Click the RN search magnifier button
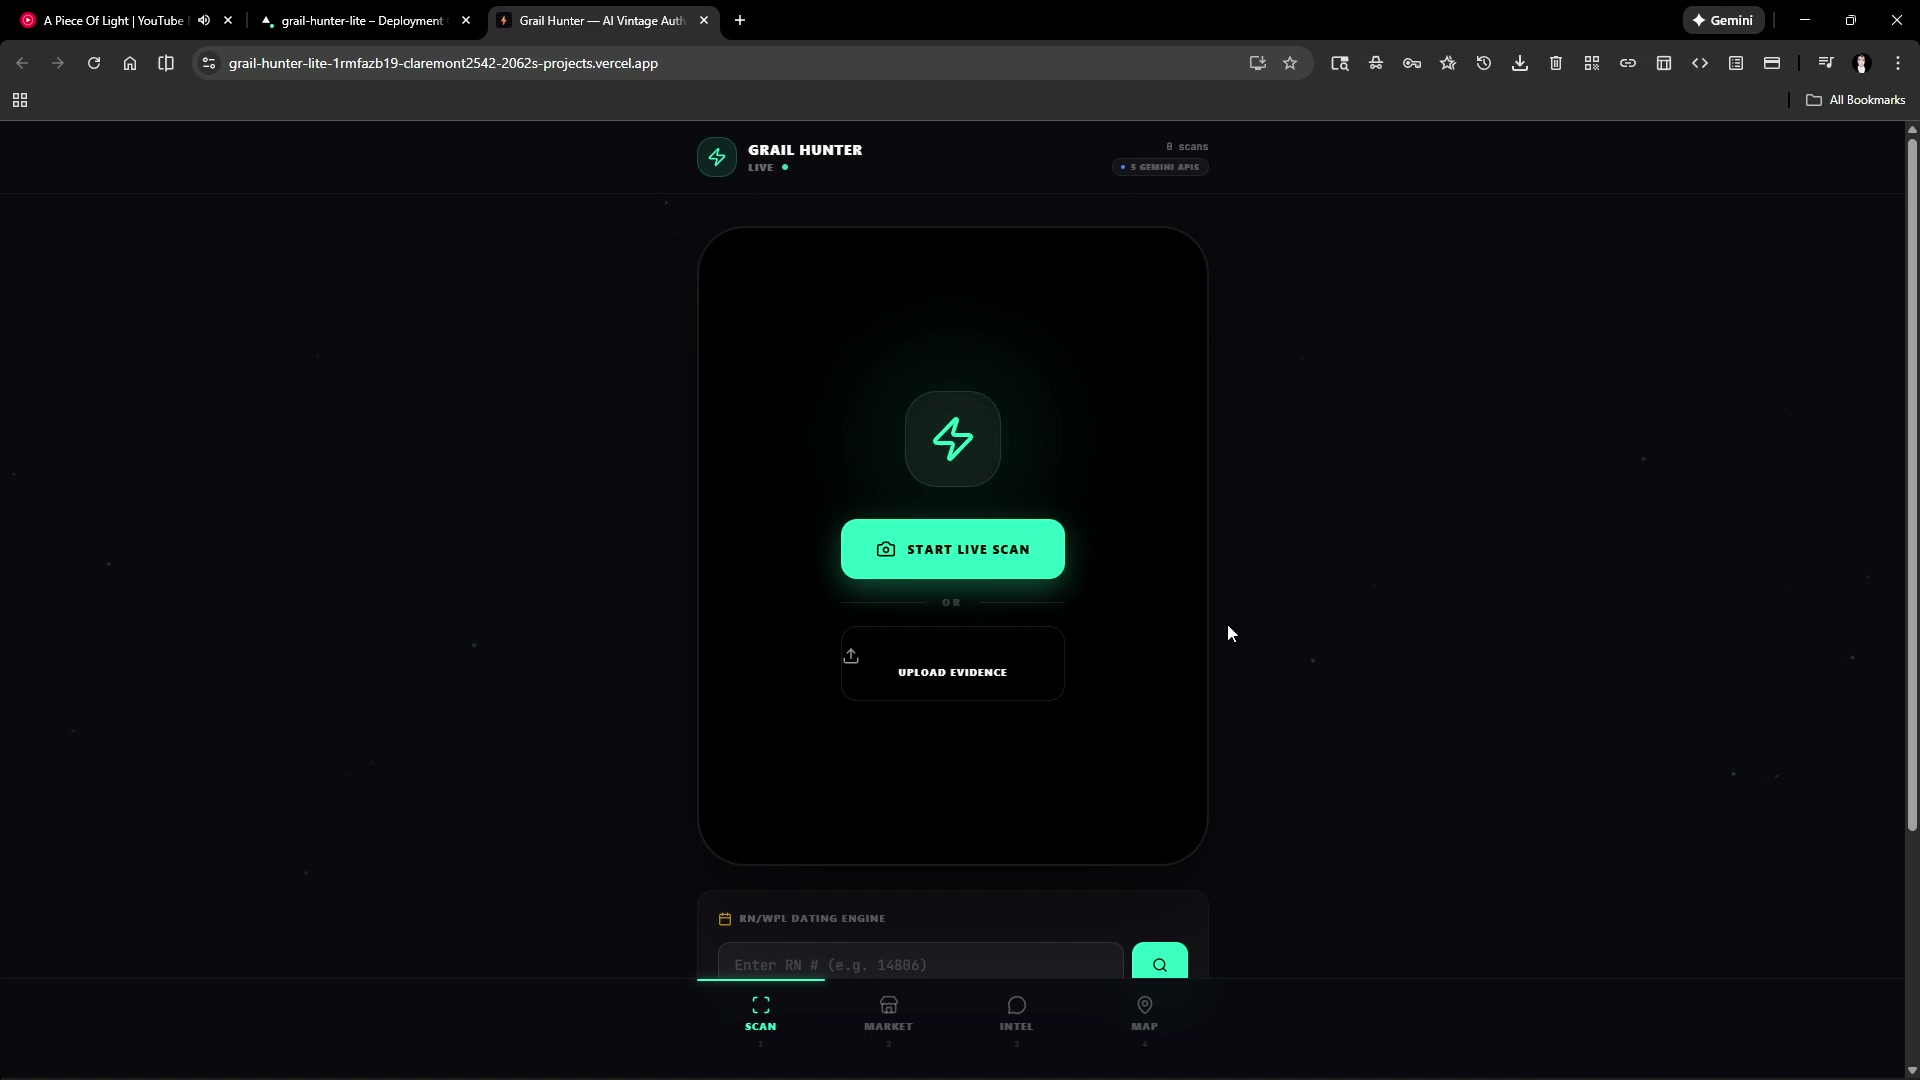Image resolution: width=1920 pixels, height=1080 pixels. click(x=1159, y=964)
